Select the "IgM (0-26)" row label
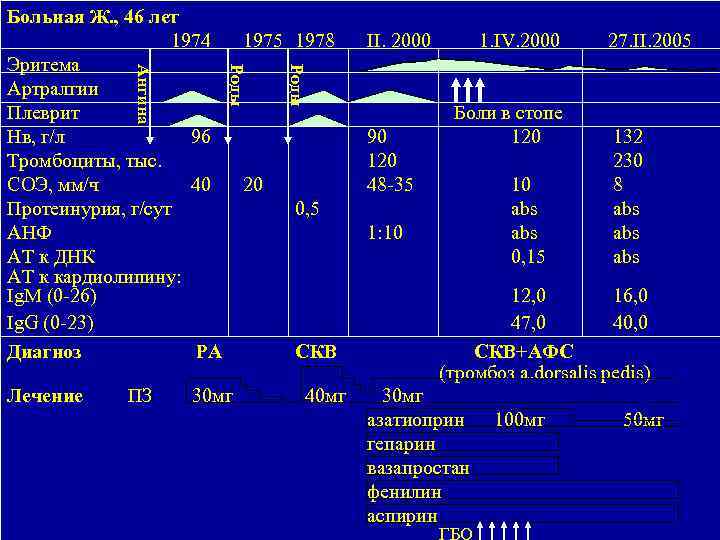 coord(52,296)
